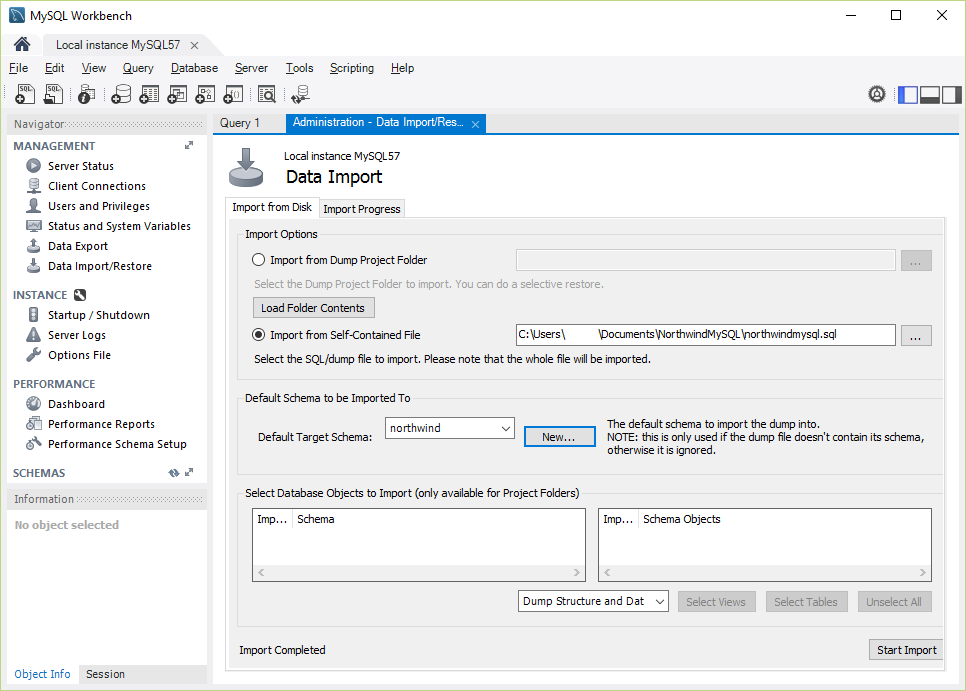The width and height of the screenshot is (966, 691).
Task: Switch to Import Progress tab
Action: [362, 209]
